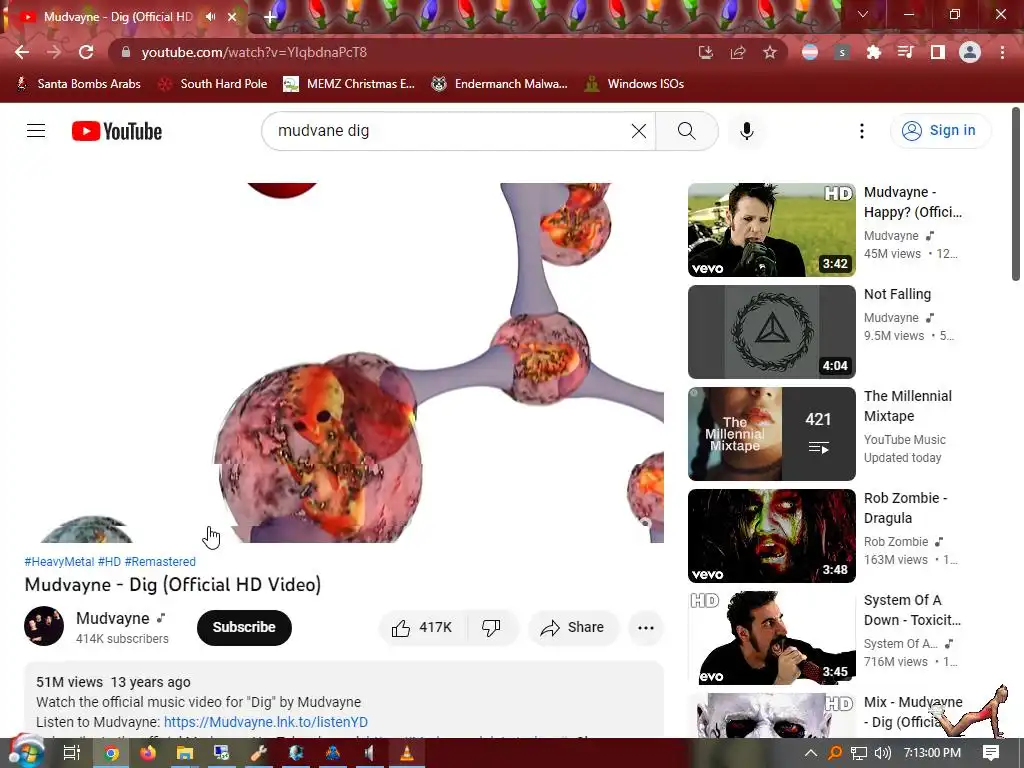Click the Sign in button

[940, 131]
